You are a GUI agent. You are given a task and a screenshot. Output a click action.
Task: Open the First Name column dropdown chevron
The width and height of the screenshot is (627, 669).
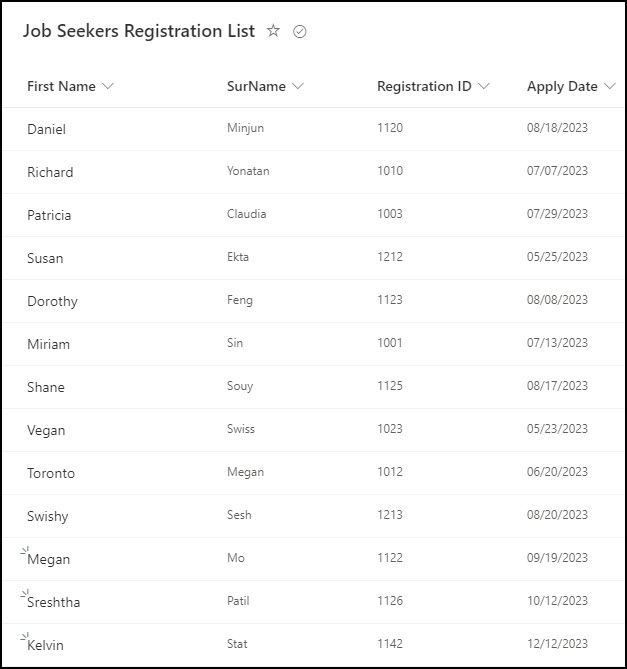(x=108, y=86)
